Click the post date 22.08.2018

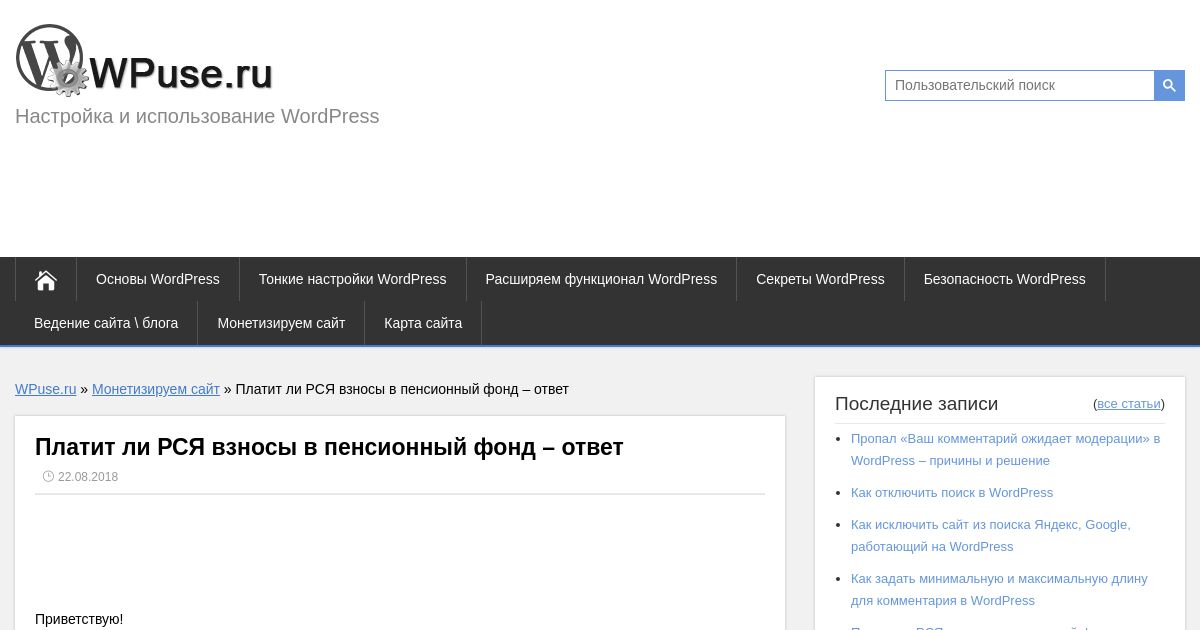pyautogui.click(x=88, y=477)
